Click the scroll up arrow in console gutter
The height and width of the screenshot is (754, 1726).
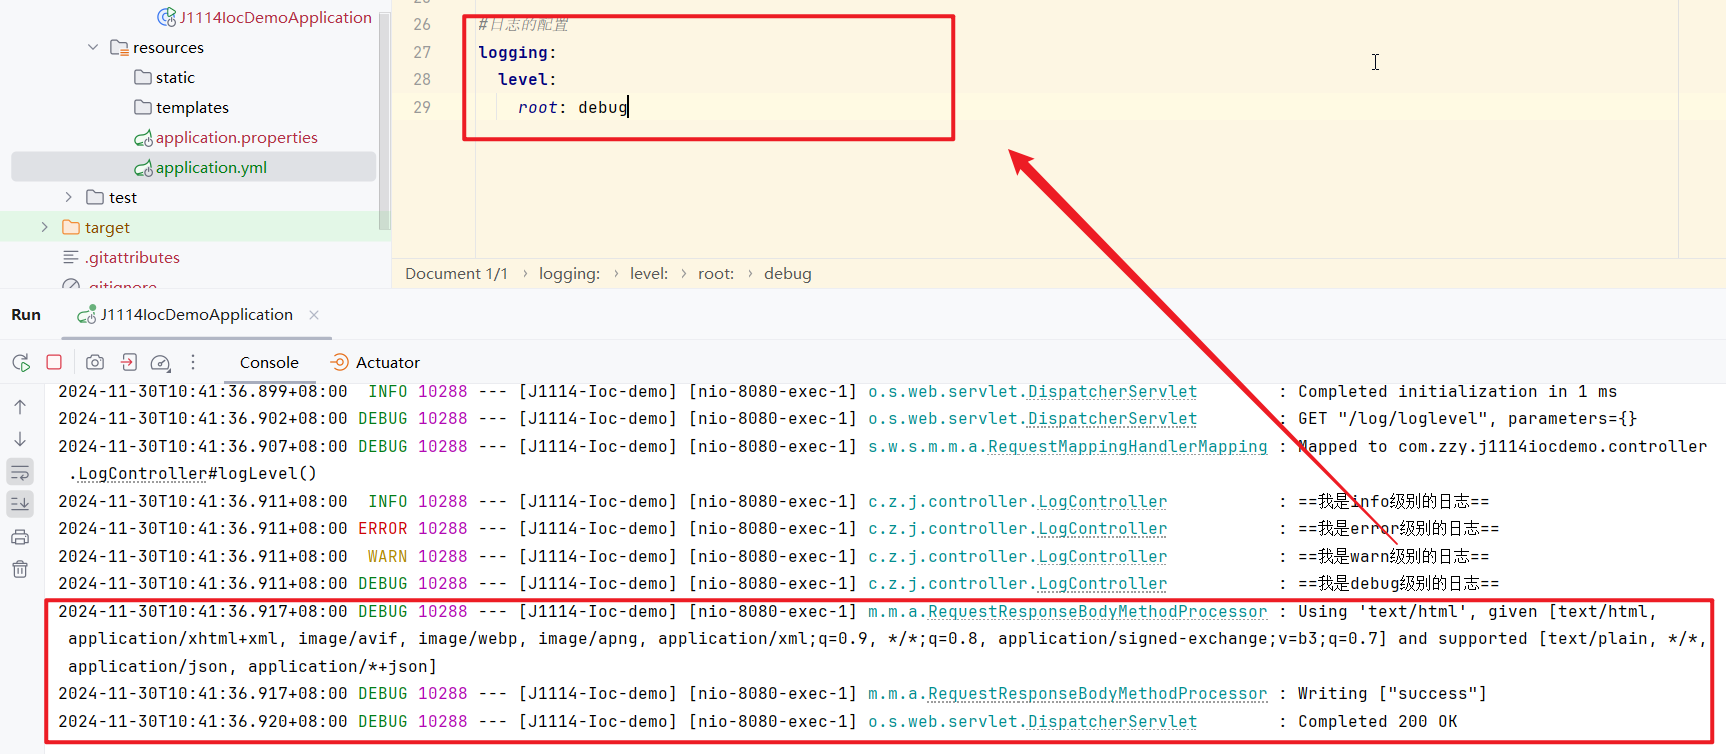(20, 407)
